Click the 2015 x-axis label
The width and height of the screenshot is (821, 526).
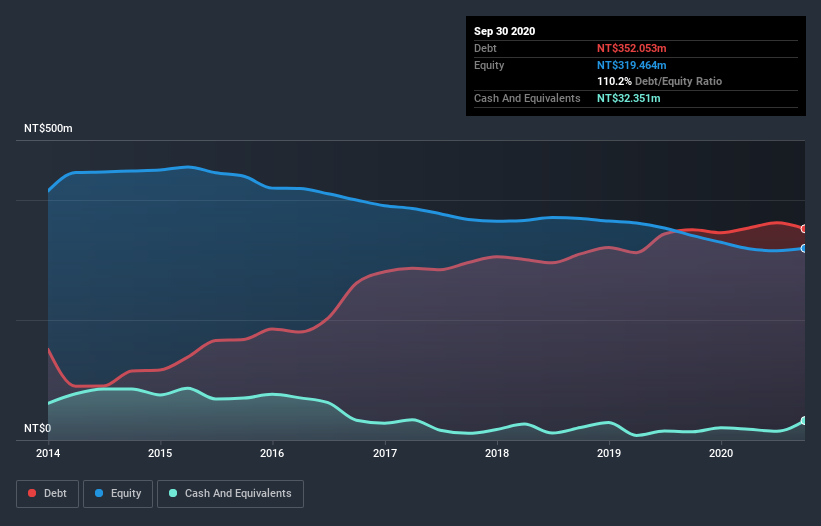pos(160,453)
